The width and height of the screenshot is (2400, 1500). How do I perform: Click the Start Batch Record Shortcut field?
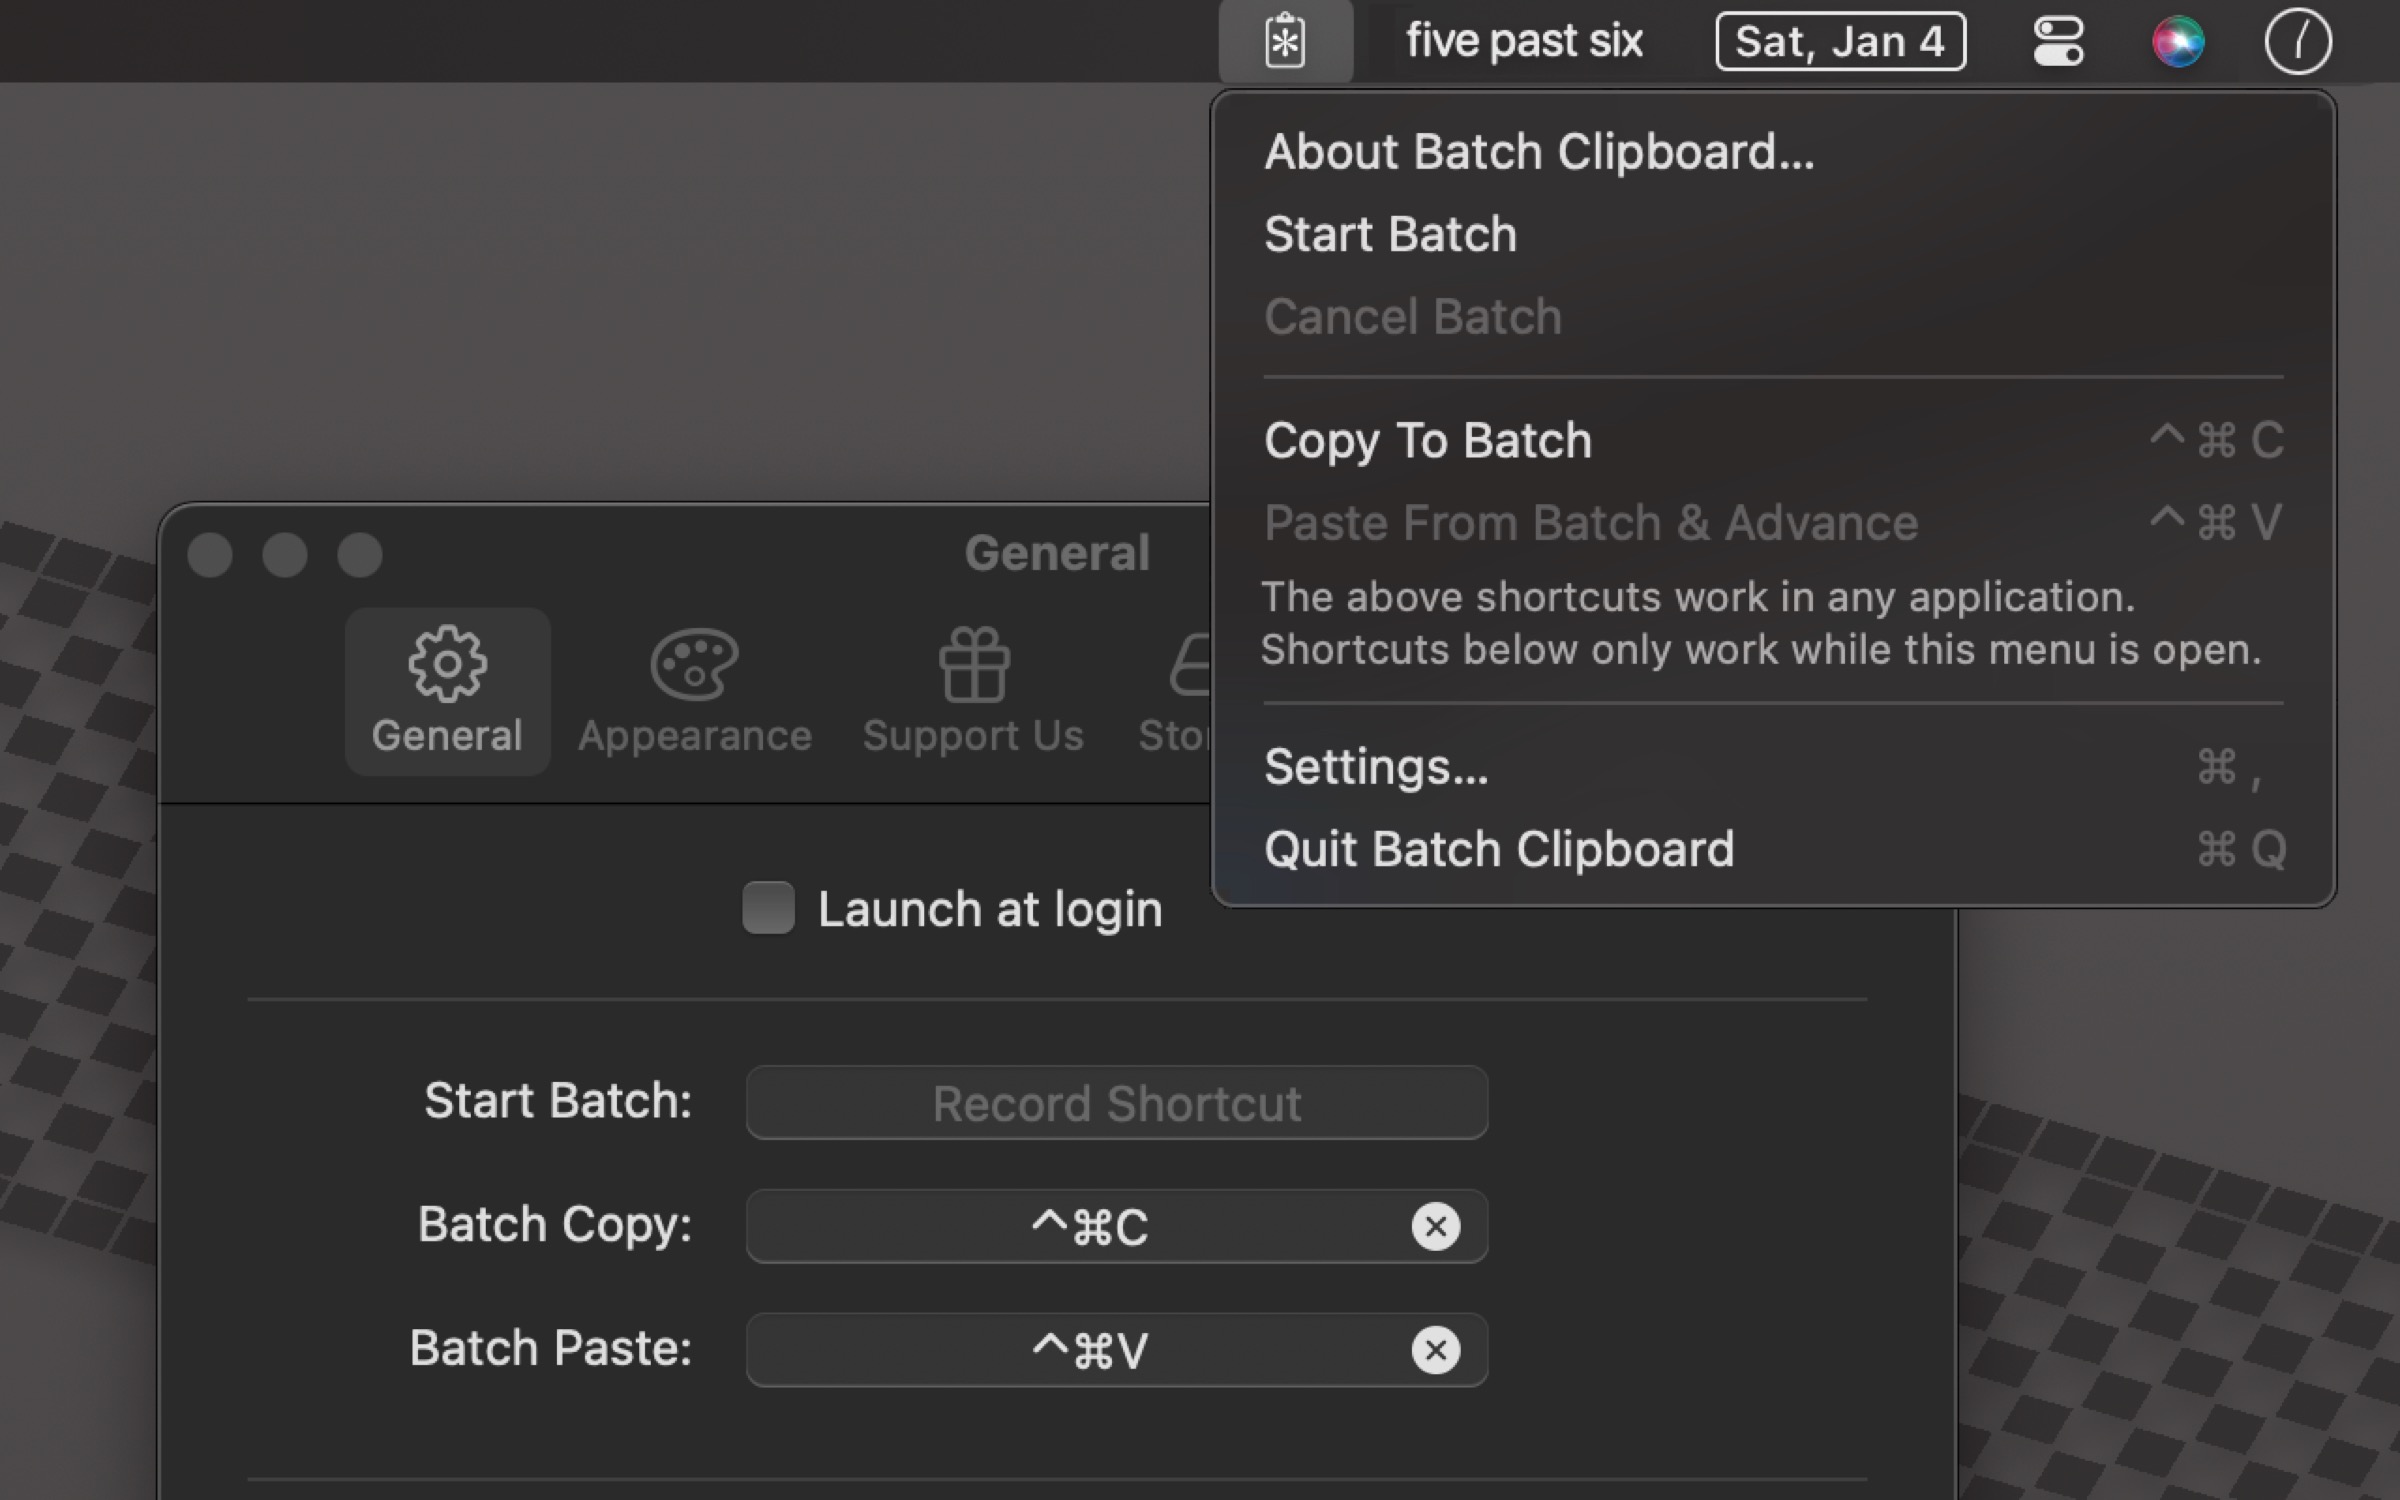click(x=1115, y=1103)
